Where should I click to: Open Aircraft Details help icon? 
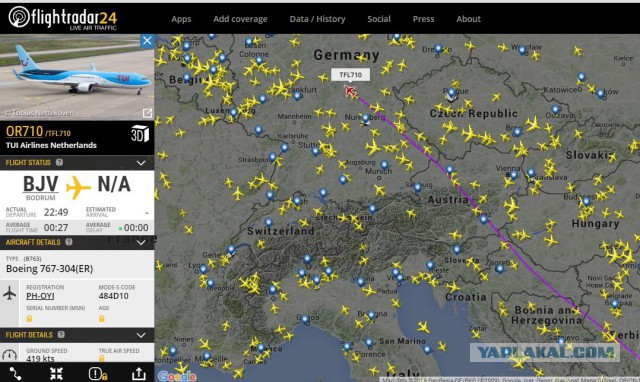(69, 242)
